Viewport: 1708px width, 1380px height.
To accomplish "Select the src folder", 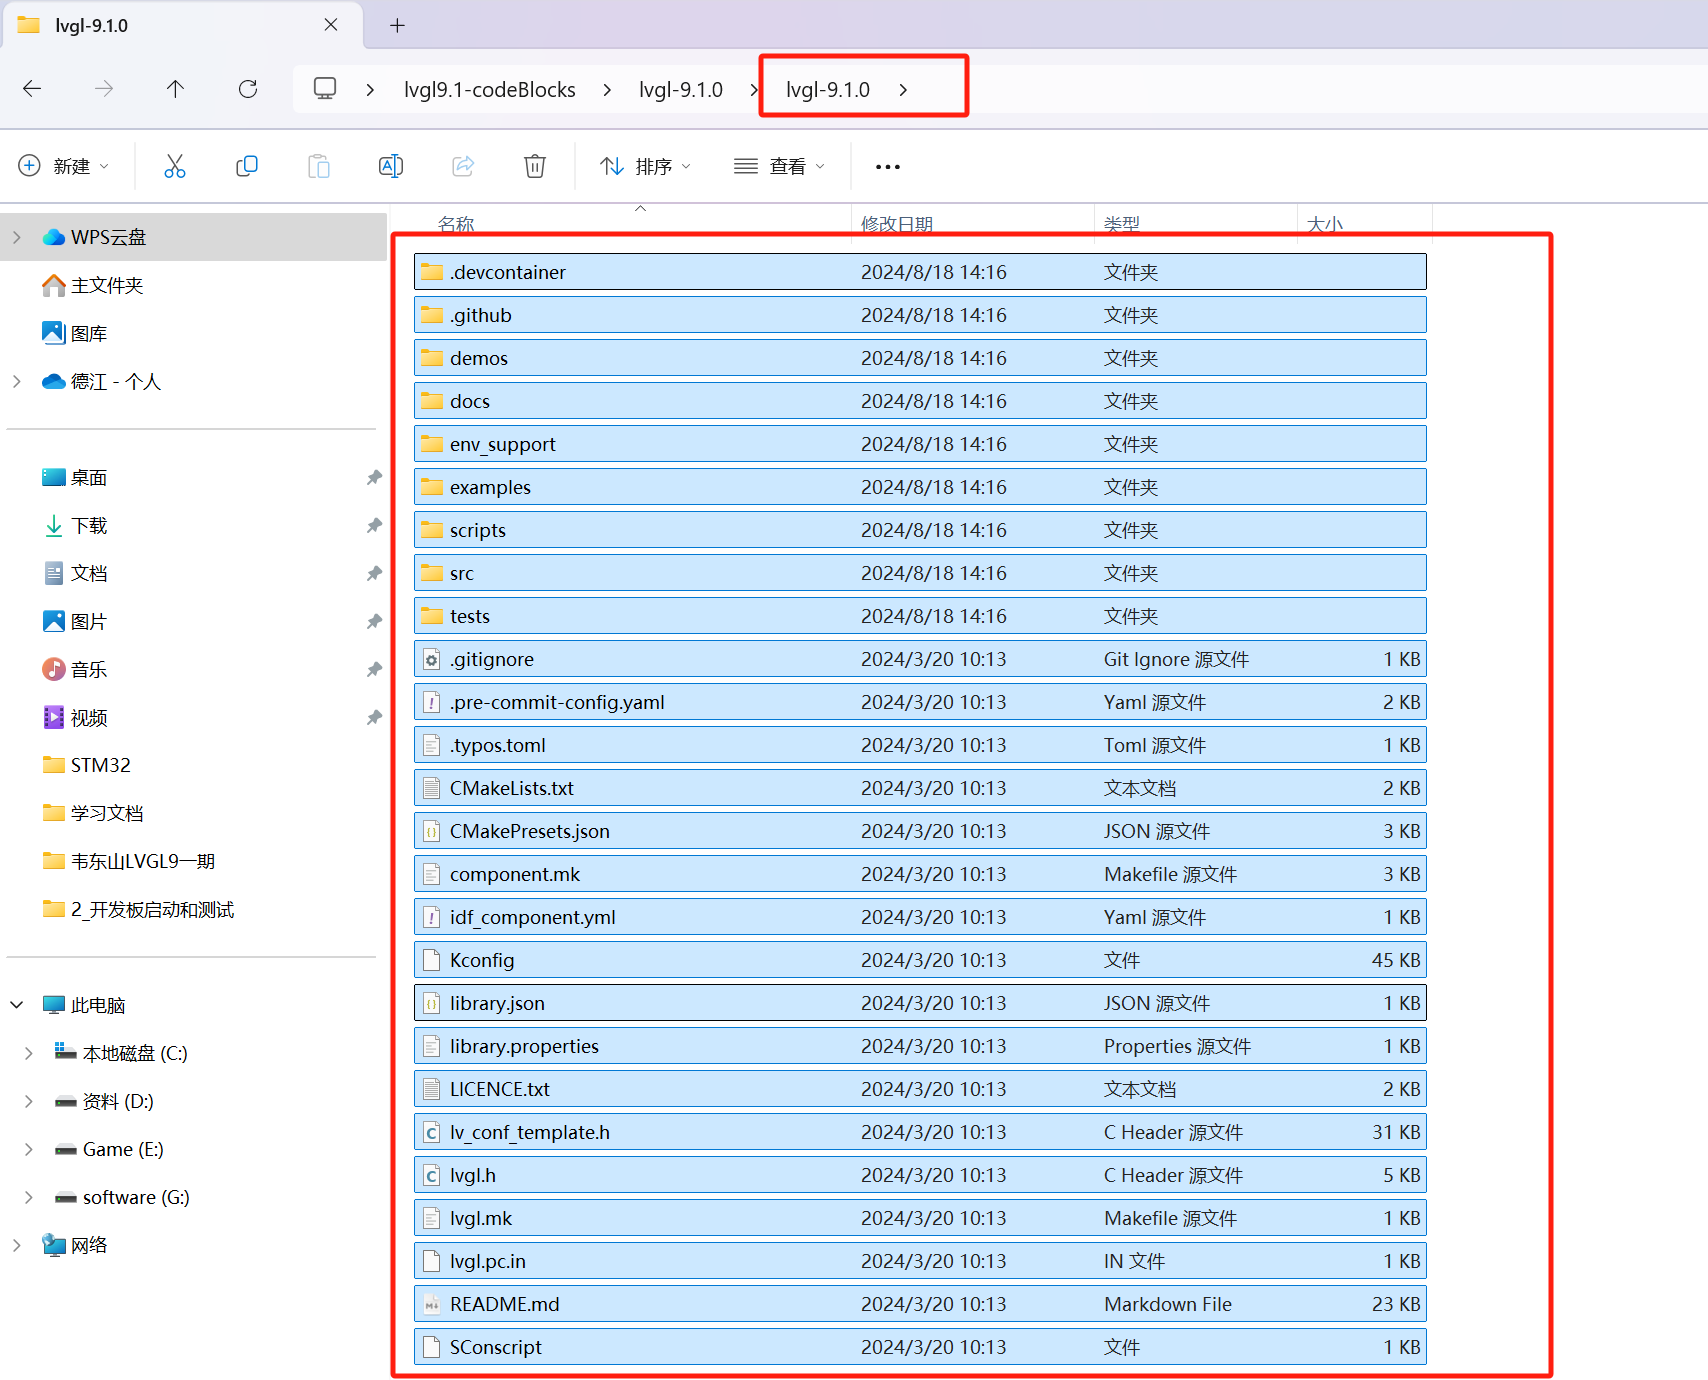I will 462,573.
